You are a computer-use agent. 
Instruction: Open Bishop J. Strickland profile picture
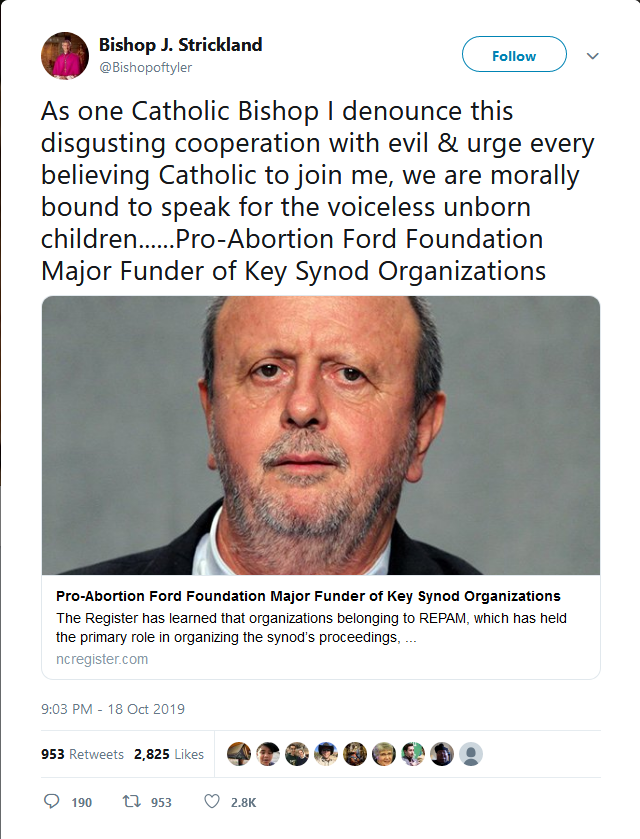(65, 56)
